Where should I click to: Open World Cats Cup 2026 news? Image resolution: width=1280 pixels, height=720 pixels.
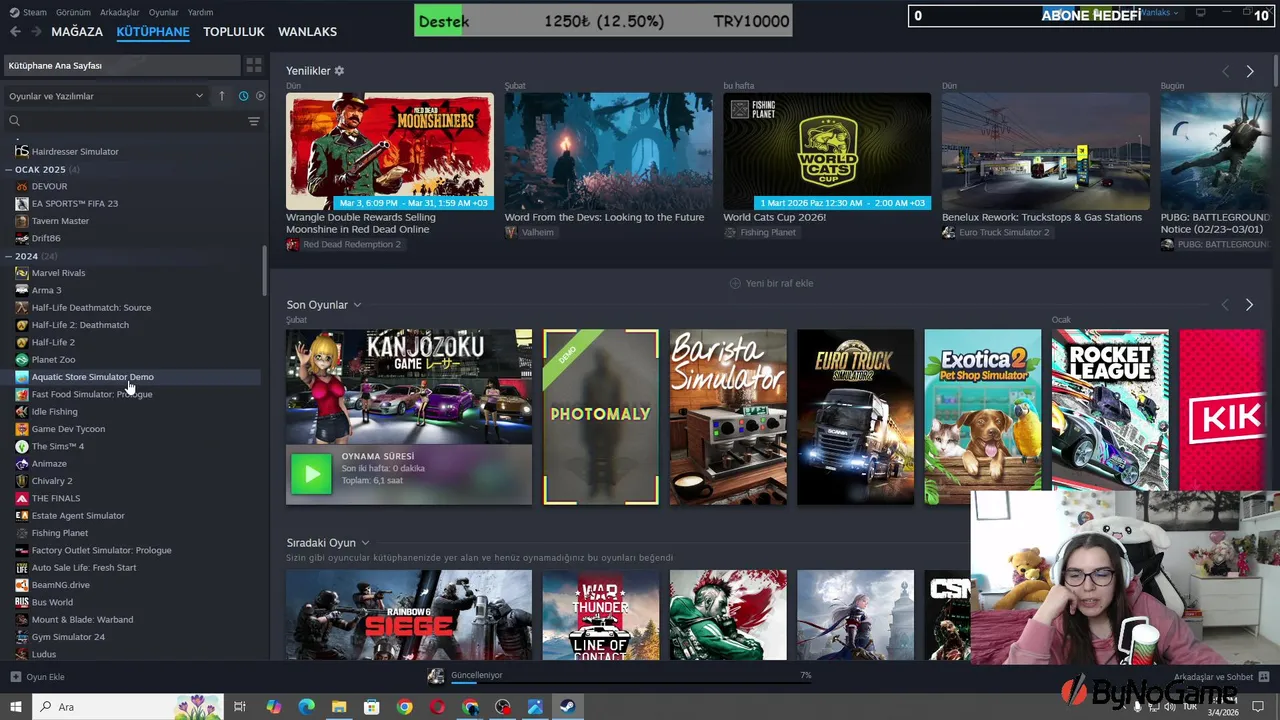click(x=827, y=151)
